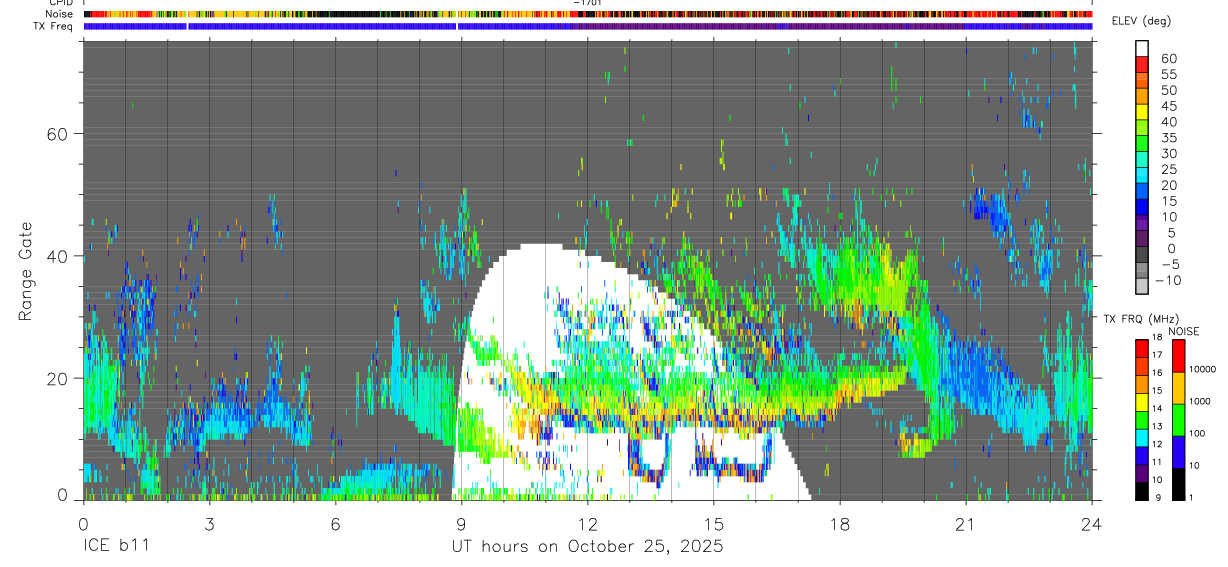Pick the blue 11–12 MHz TX FRQ swatch
Screen dimensions: 1228x567
pos(1142,455)
